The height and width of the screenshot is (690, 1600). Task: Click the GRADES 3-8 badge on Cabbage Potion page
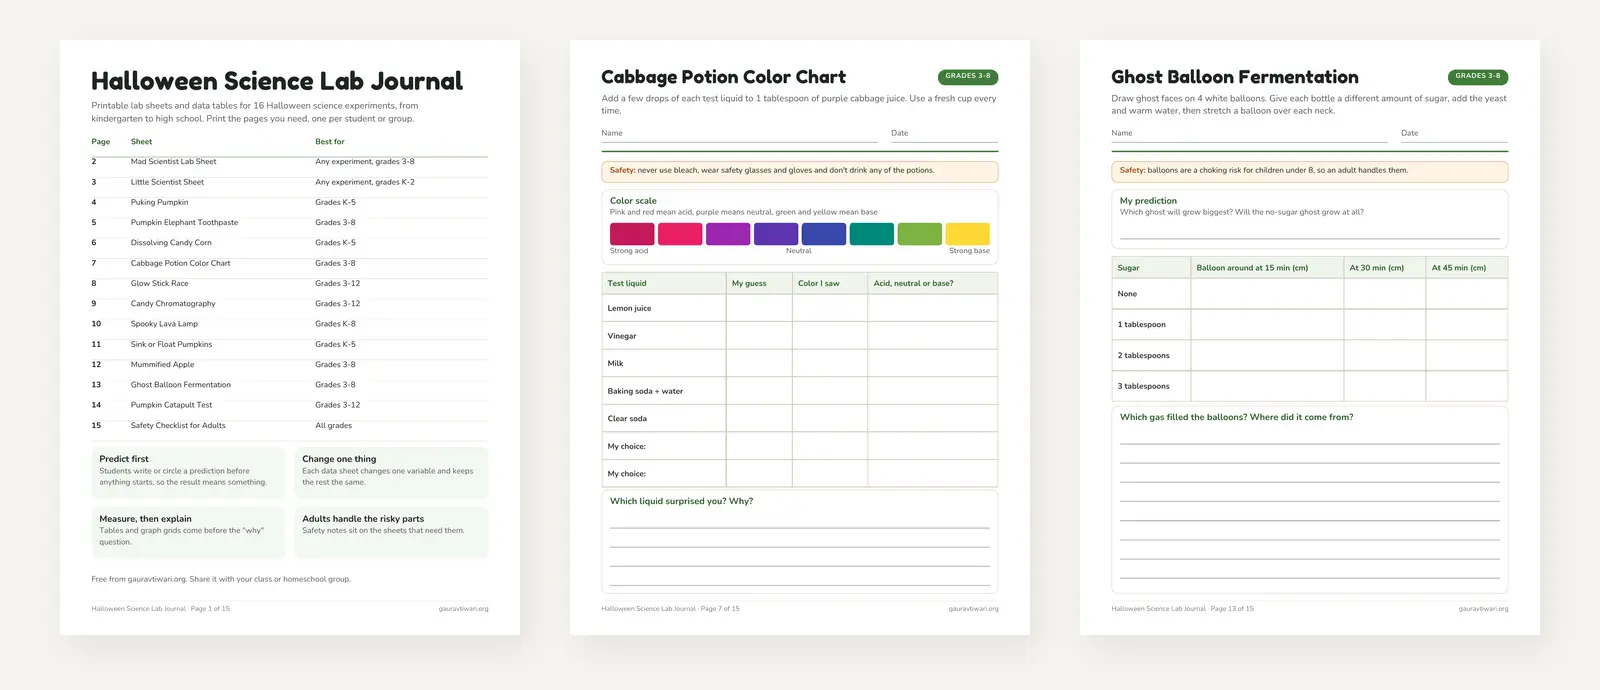(968, 76)
